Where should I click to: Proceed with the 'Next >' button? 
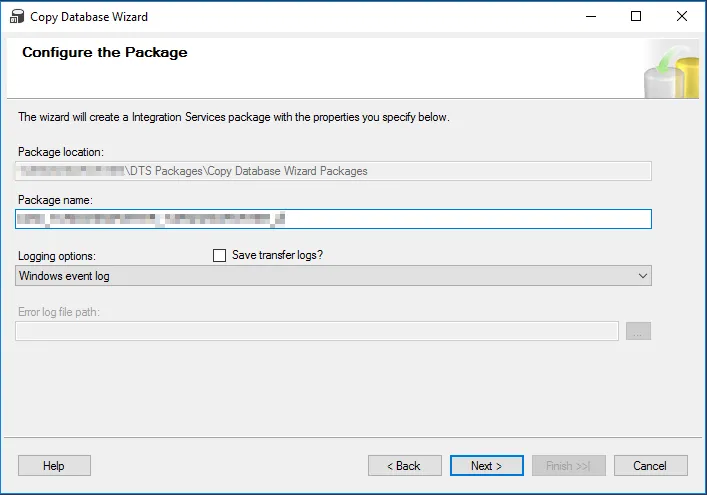[486, 466]
